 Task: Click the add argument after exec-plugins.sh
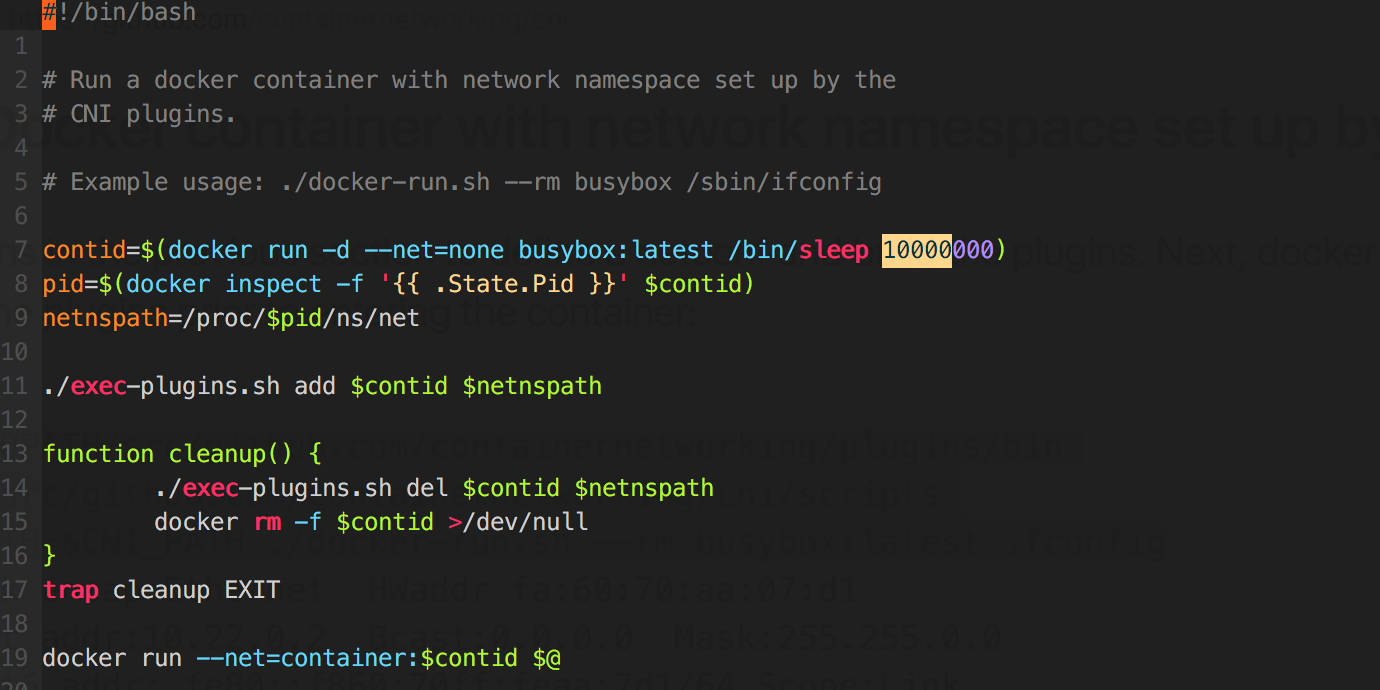click(x=315, y=386)
